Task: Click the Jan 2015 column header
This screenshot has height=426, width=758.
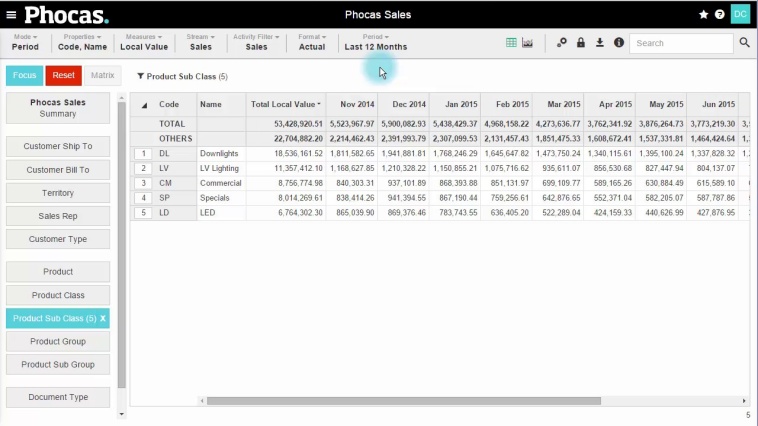Action: click(455, 104)
